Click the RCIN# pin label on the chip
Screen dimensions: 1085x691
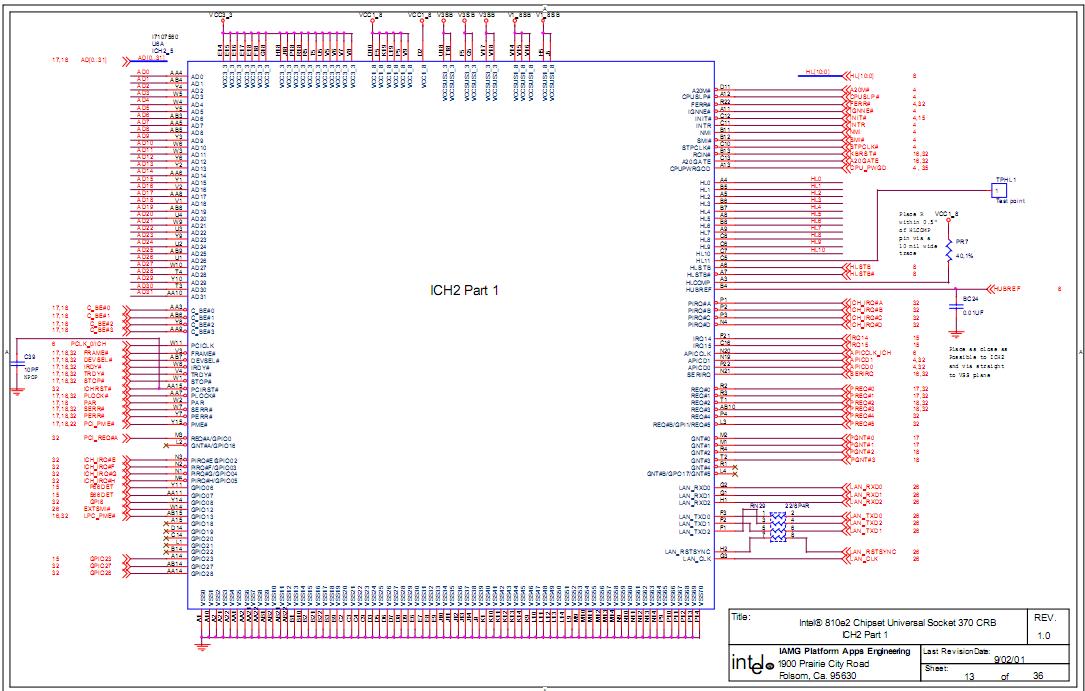click(x=702, y=154)
